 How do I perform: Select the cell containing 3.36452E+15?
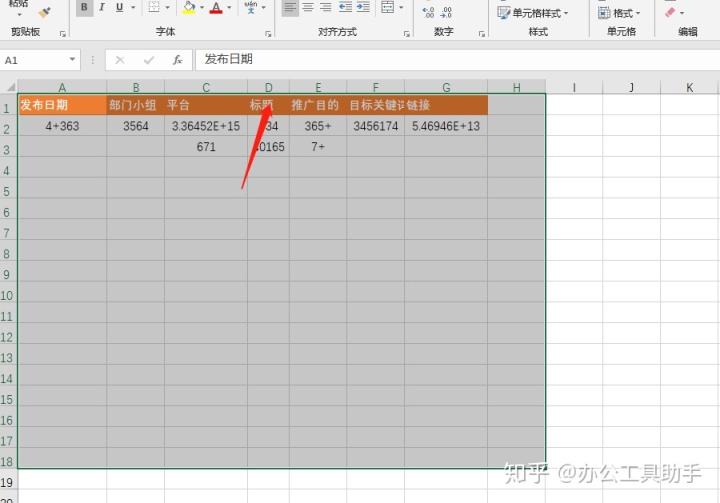206,126
